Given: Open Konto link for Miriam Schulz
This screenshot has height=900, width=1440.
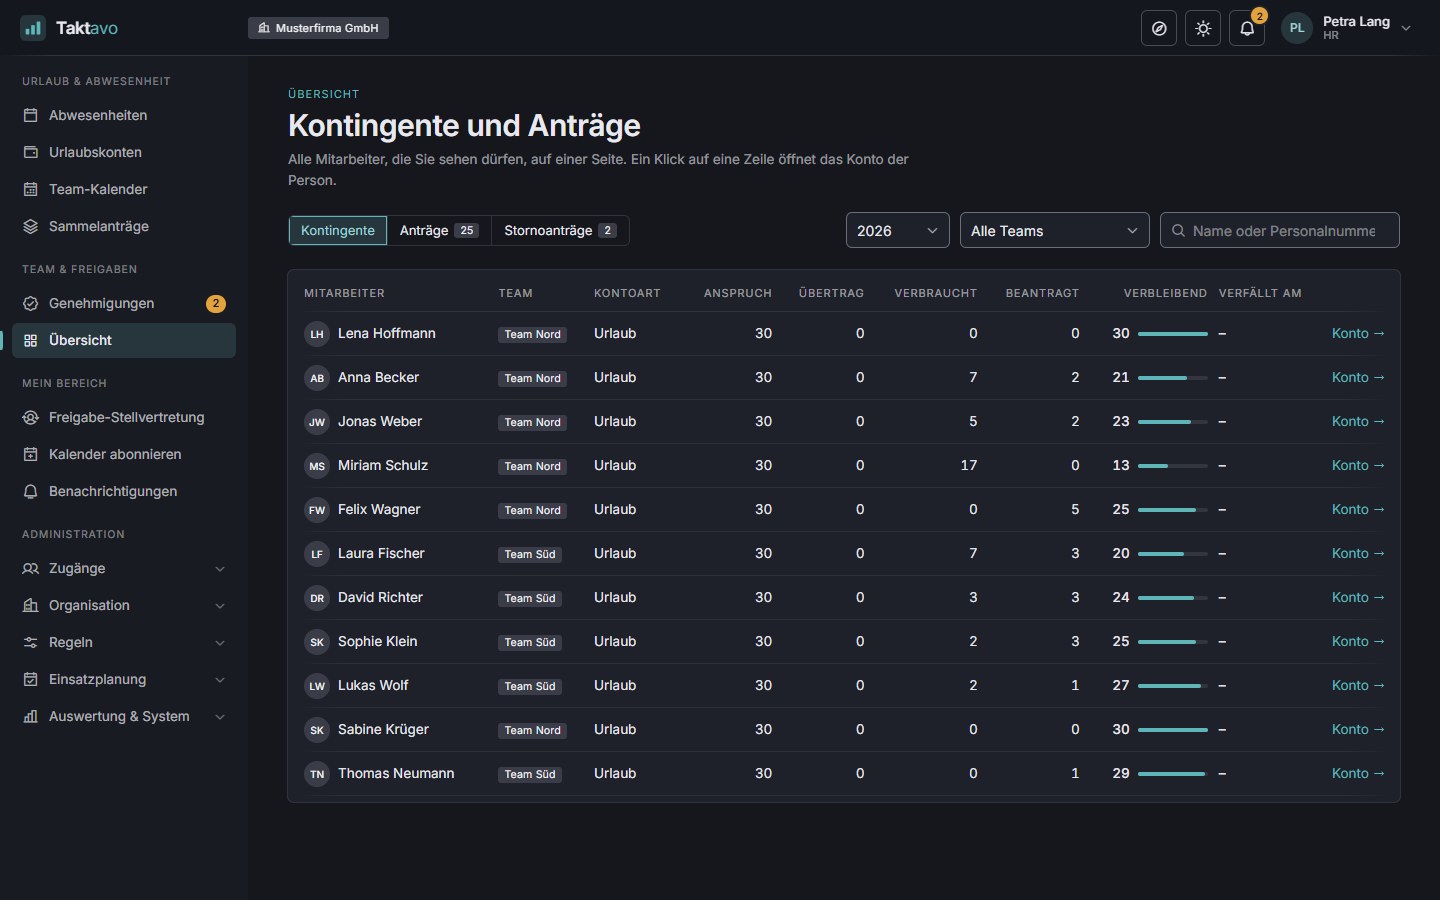Looking at the screenshot, I should [1358, 465].
